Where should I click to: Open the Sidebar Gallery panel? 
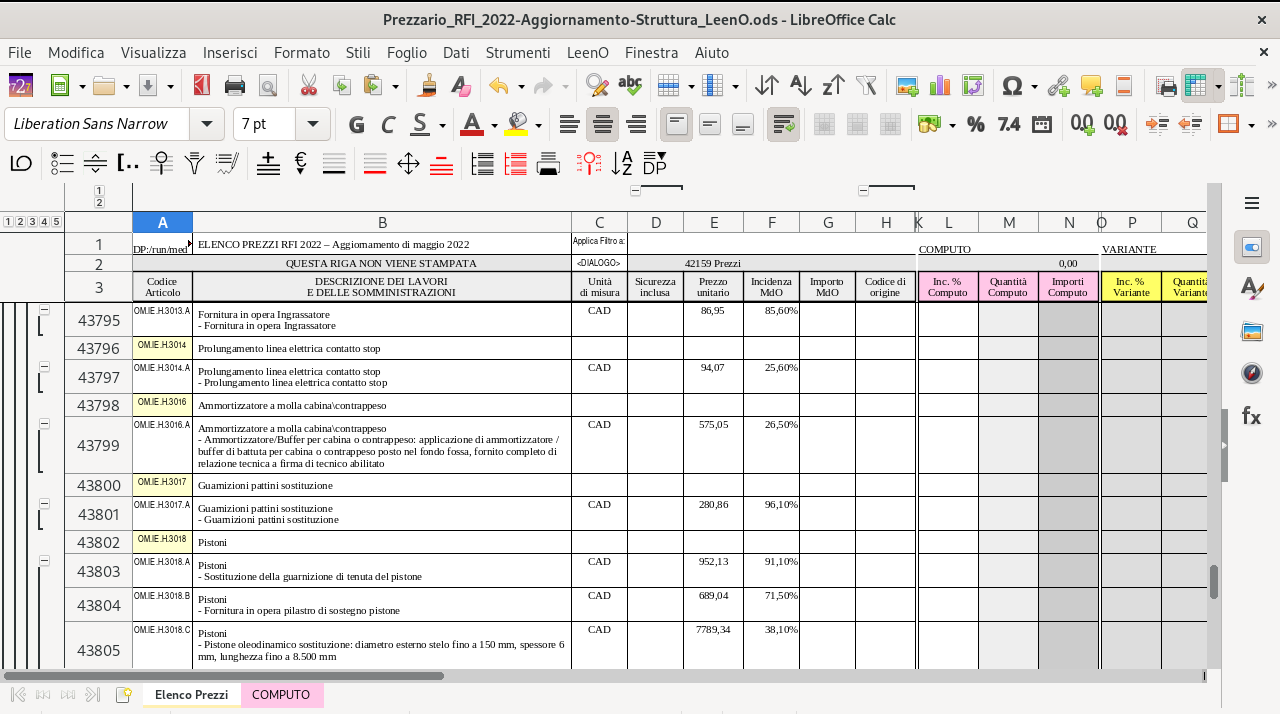(1252, 331)
